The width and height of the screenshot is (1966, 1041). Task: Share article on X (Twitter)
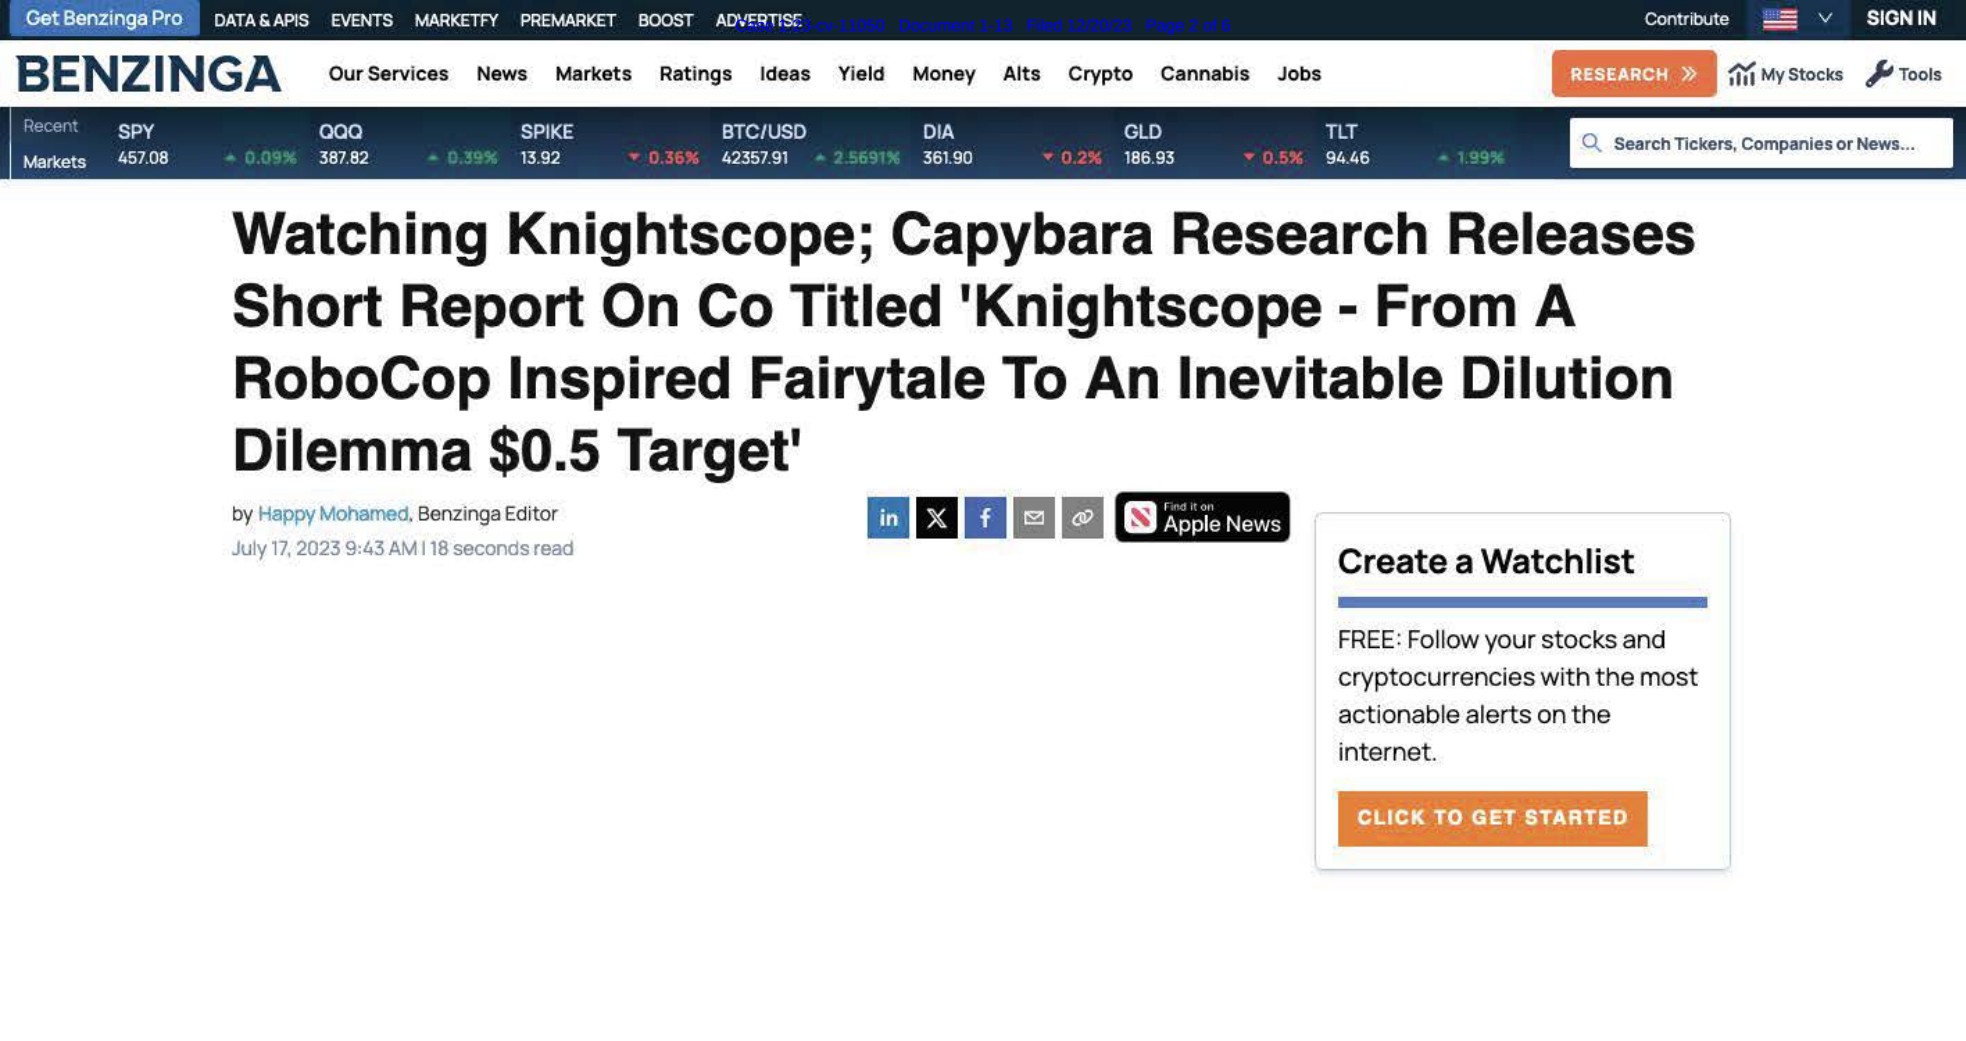click(x=936, y=517)
